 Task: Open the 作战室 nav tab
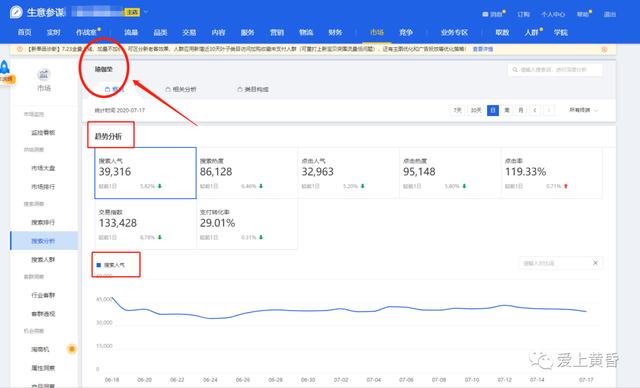coord(86,32)
